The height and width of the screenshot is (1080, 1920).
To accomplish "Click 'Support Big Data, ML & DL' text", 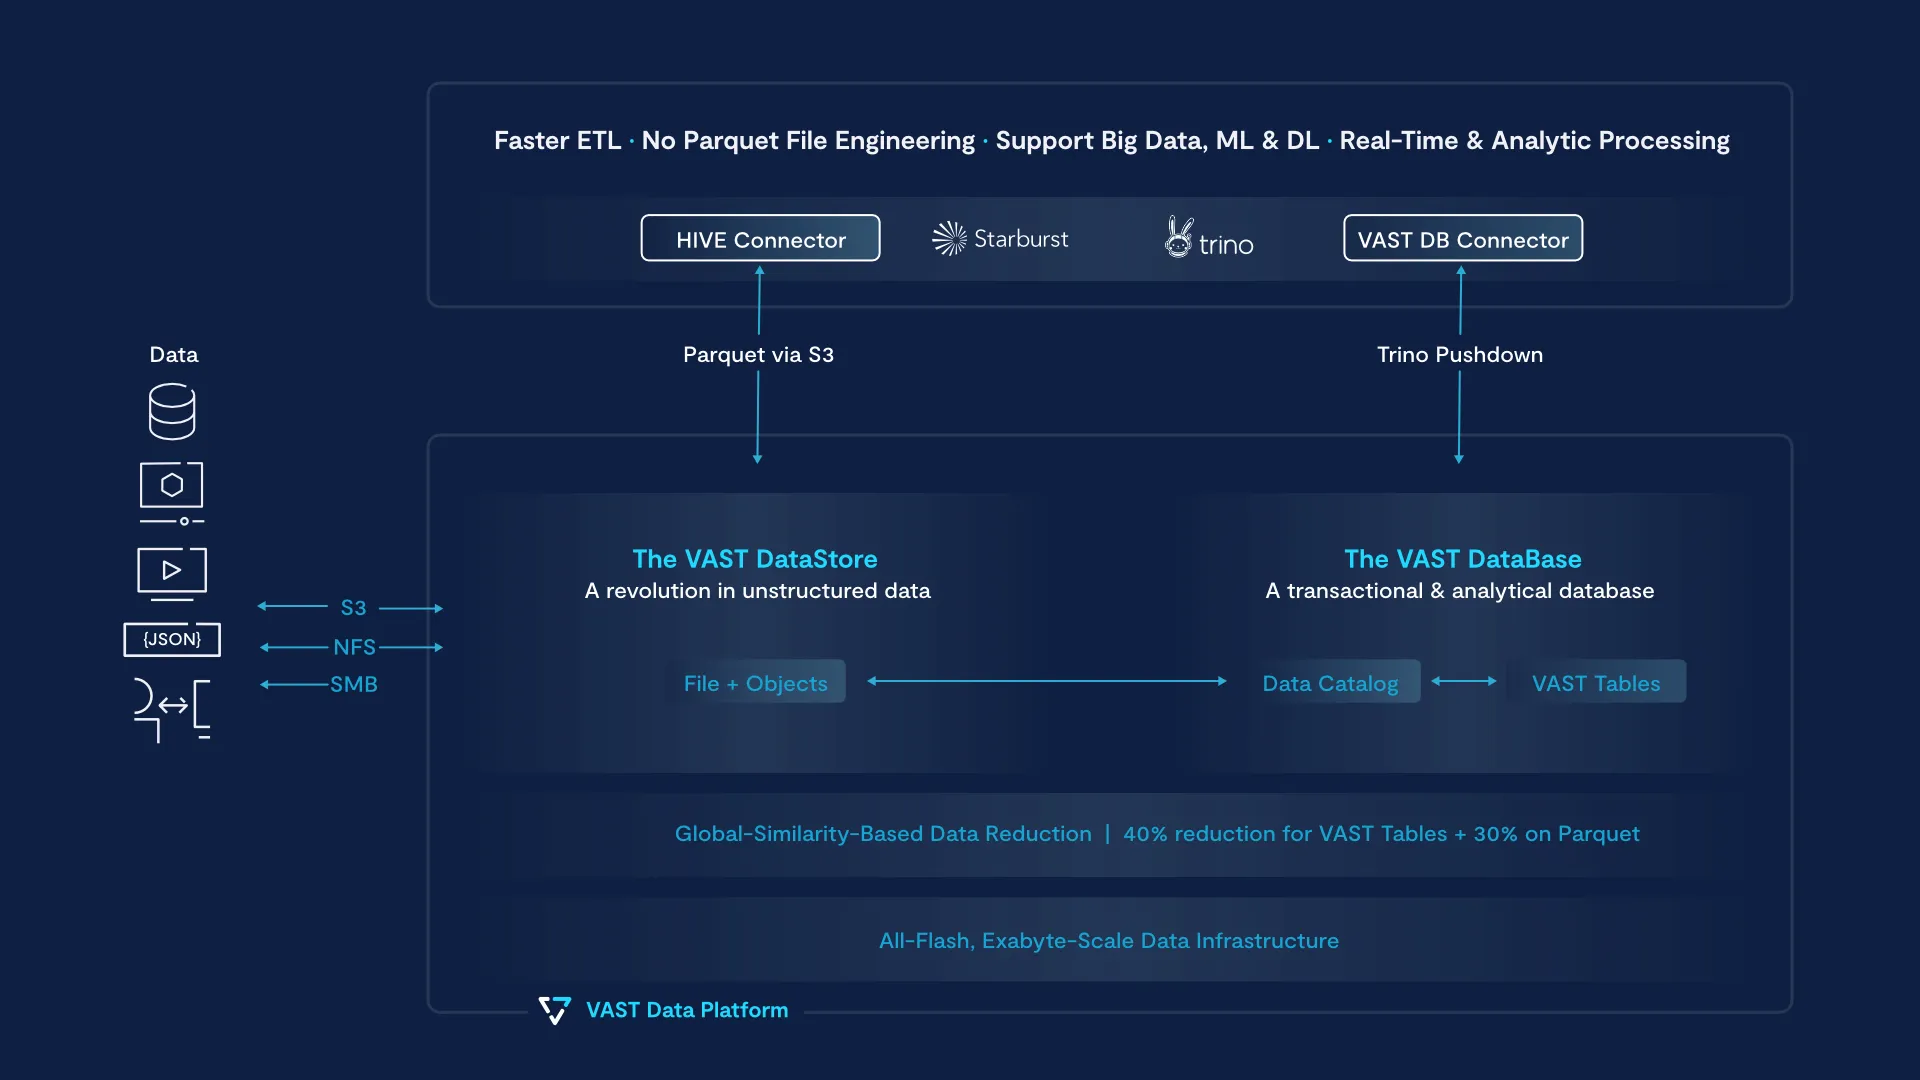I will [x=1157, y=140].
